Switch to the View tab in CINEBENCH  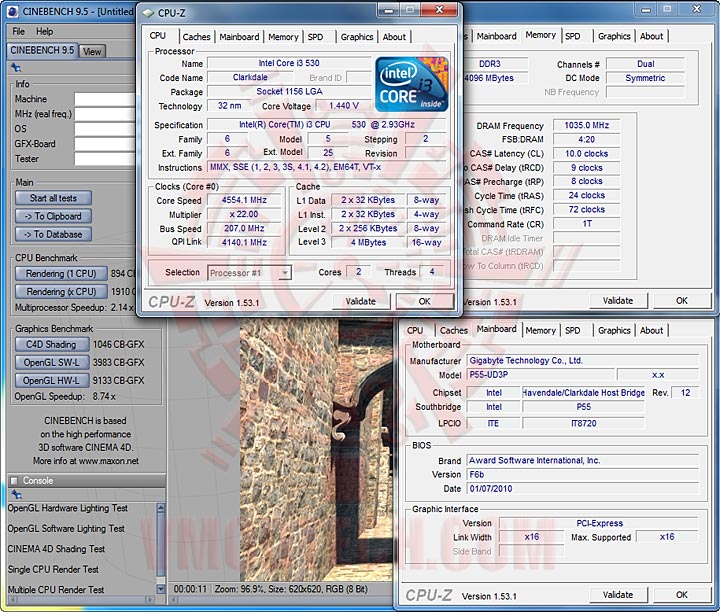pos(92,51)
